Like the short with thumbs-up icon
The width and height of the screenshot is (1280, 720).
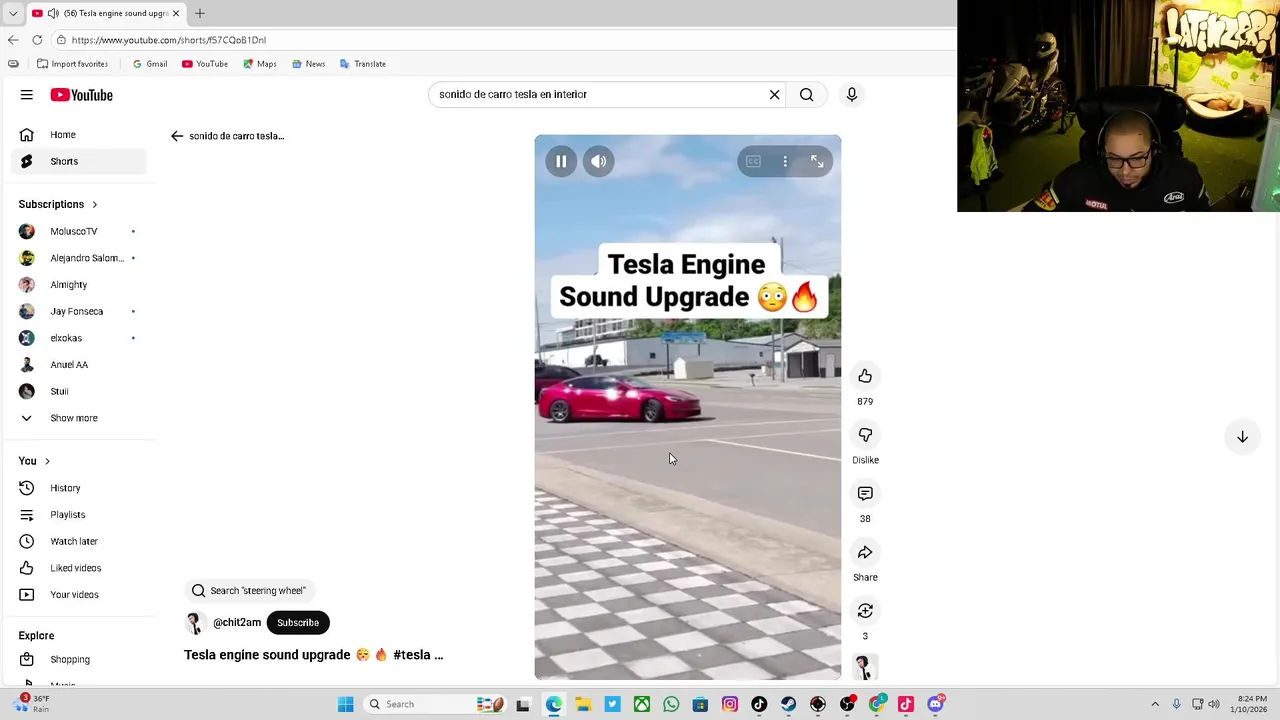coord(865,376)
